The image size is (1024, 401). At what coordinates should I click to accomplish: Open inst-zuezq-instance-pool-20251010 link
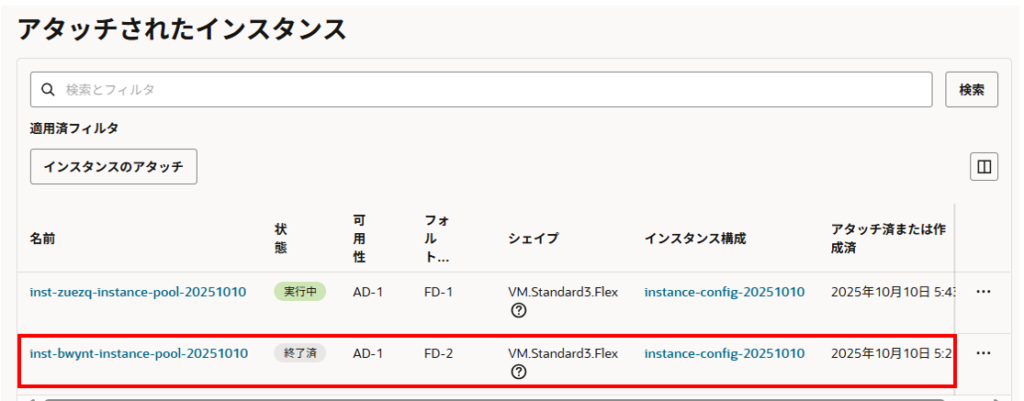pyautogui.click(x=138, y=292)
